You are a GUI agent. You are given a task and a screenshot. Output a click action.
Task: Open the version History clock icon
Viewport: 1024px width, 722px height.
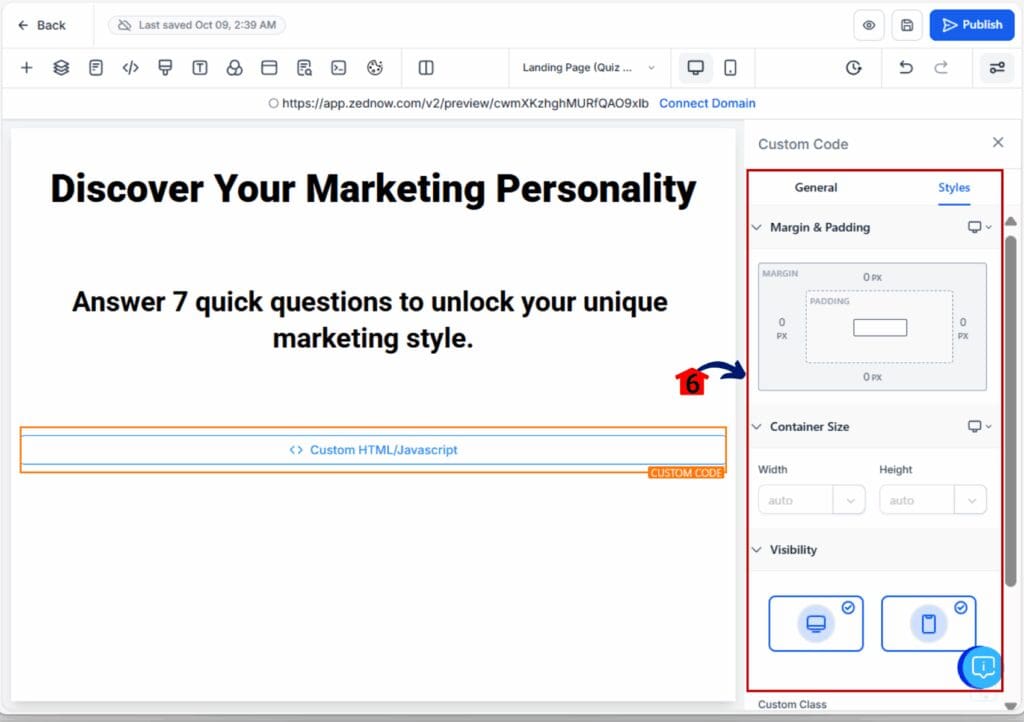tap(853, 67)
